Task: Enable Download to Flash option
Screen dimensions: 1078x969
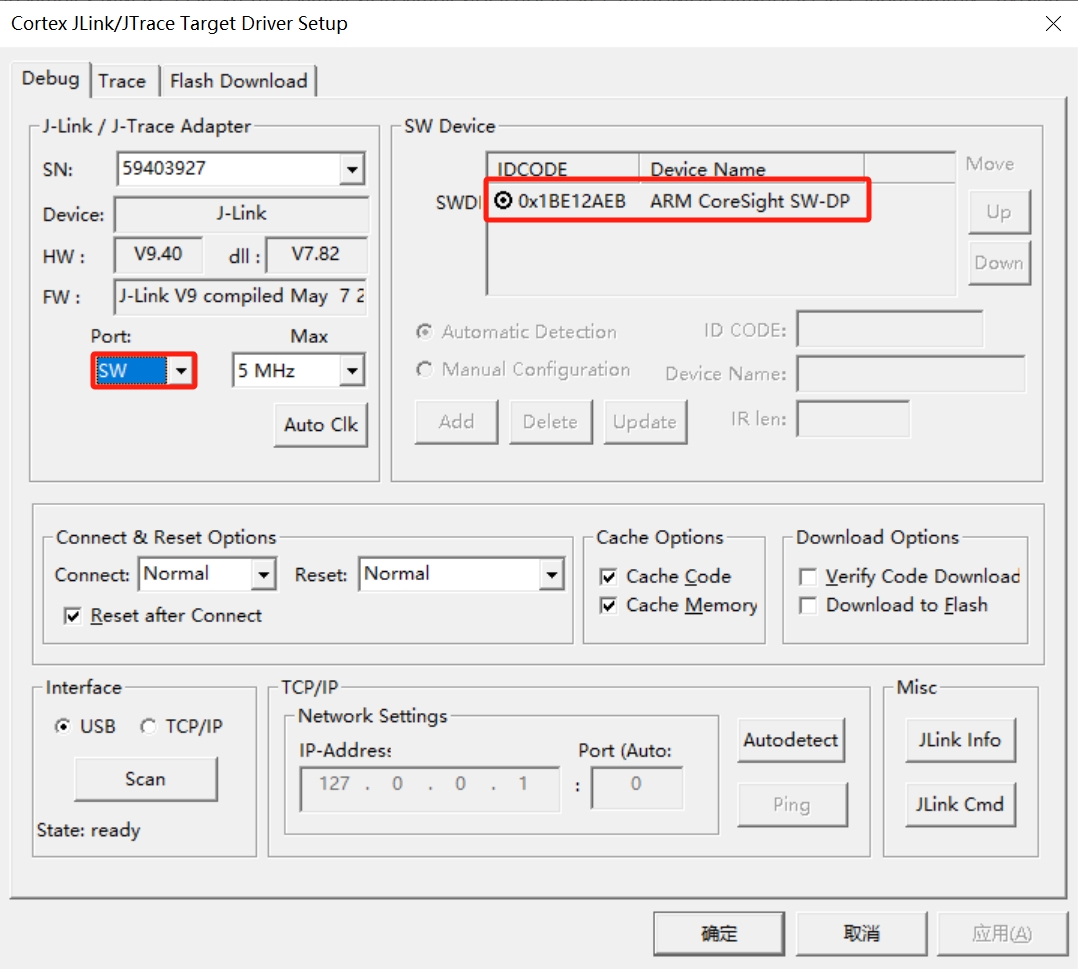Action: [808, 606]
